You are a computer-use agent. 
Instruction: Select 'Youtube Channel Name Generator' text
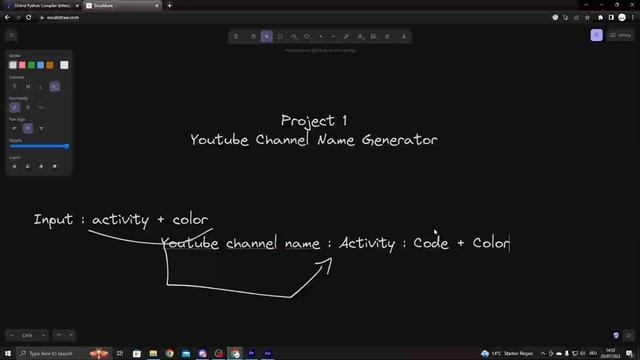[x=314, y=140]
